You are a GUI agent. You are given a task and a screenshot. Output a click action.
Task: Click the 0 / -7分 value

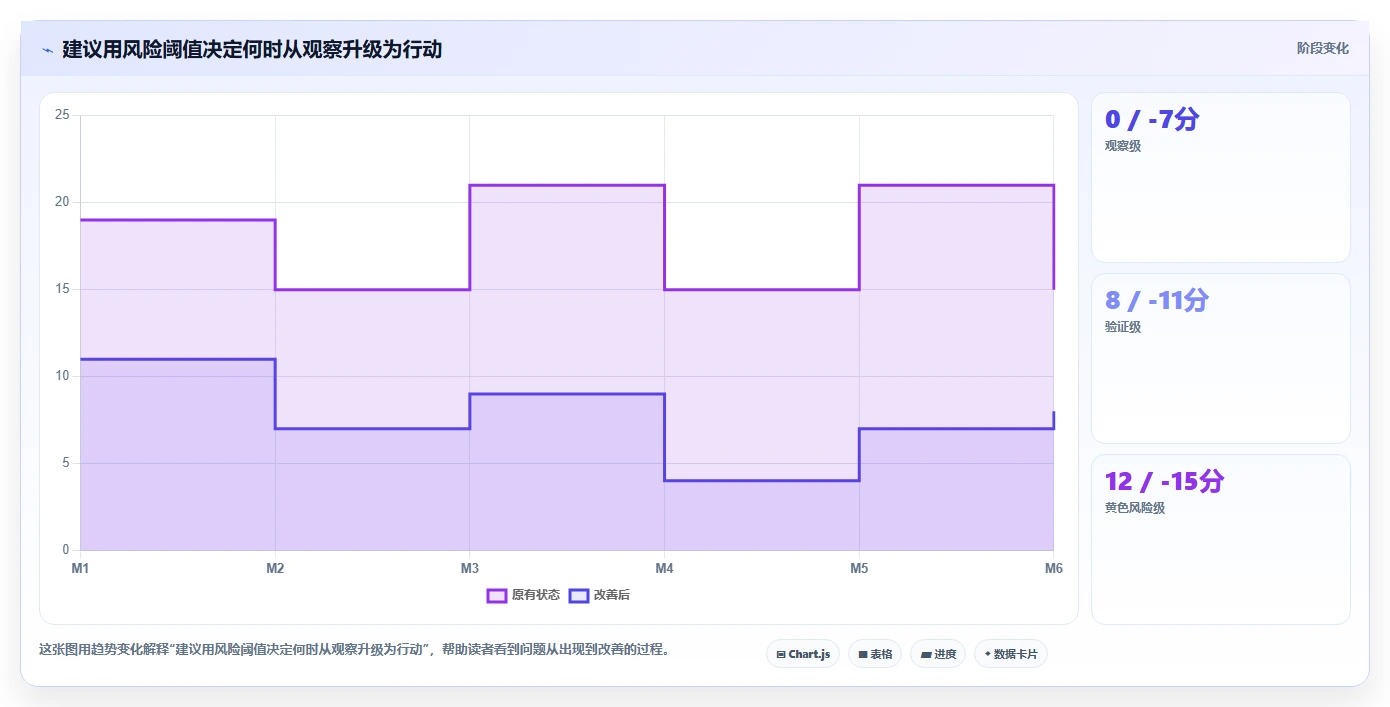pyautogui.click(x=1151, y=119)
